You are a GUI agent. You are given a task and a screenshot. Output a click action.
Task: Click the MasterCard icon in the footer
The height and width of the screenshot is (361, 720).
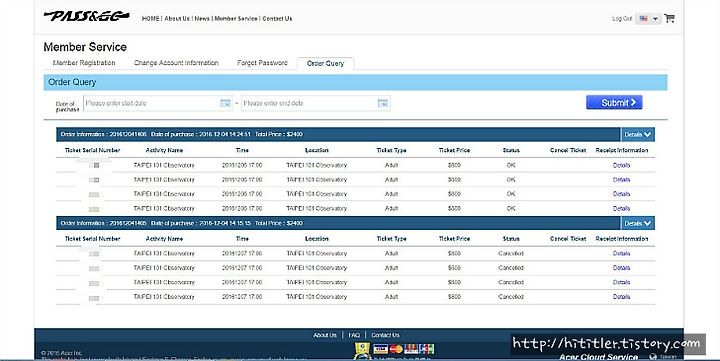click(x=396, y=350)
